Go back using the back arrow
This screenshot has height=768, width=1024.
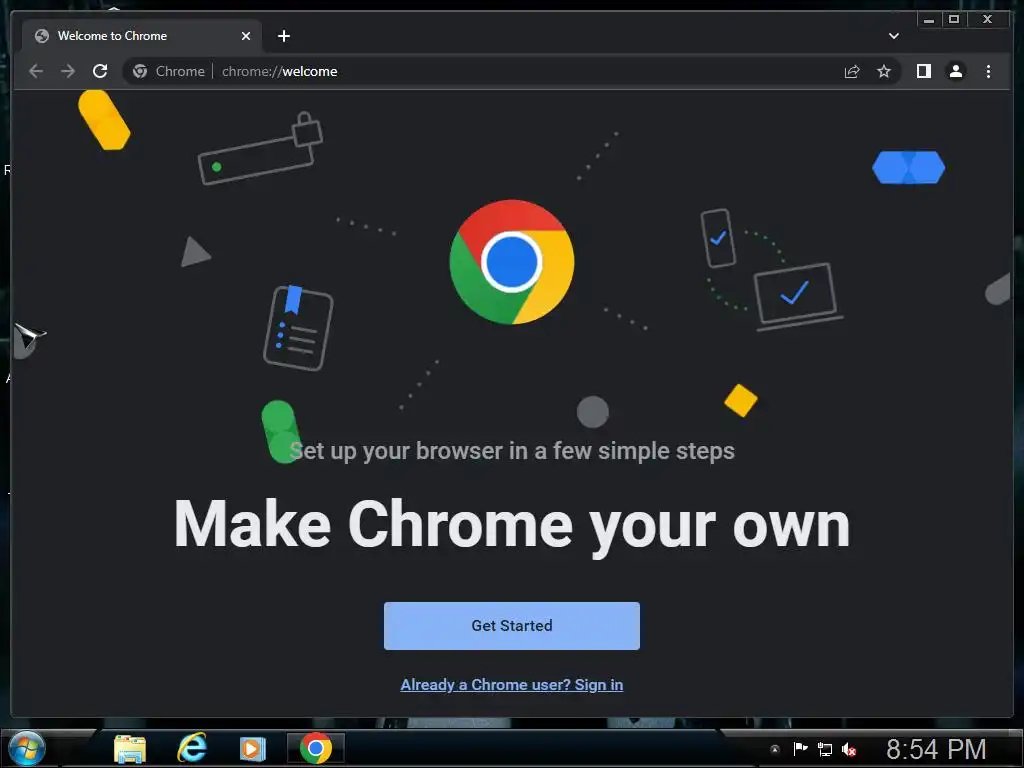36,71
